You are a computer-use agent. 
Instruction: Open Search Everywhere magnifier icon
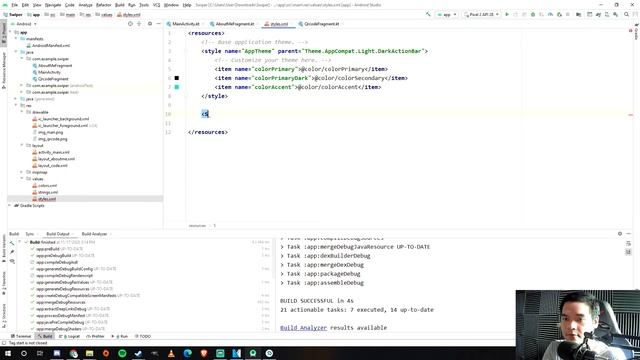click(x=627, y=15)
